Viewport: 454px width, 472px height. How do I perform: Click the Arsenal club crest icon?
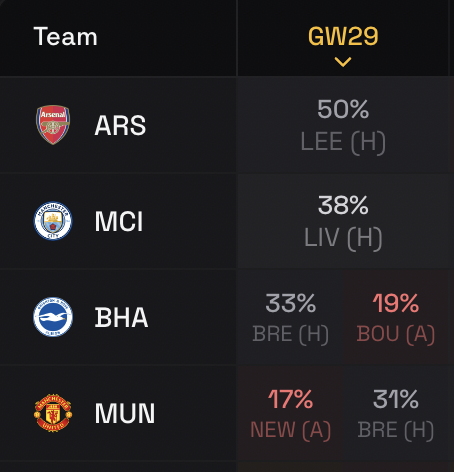(x=53, y=125)
